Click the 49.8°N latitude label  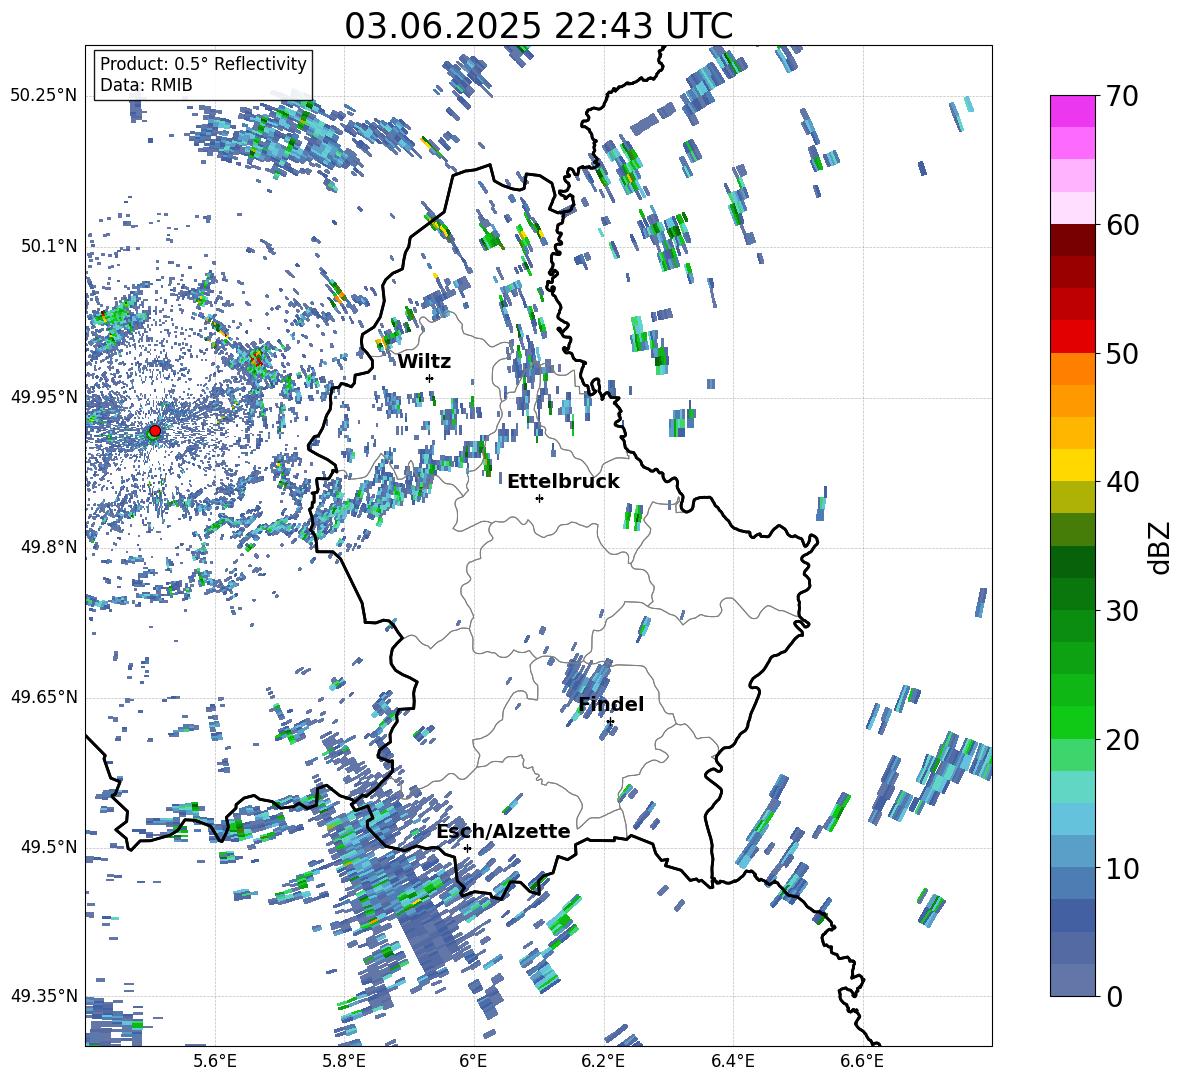tap(48, 547)
